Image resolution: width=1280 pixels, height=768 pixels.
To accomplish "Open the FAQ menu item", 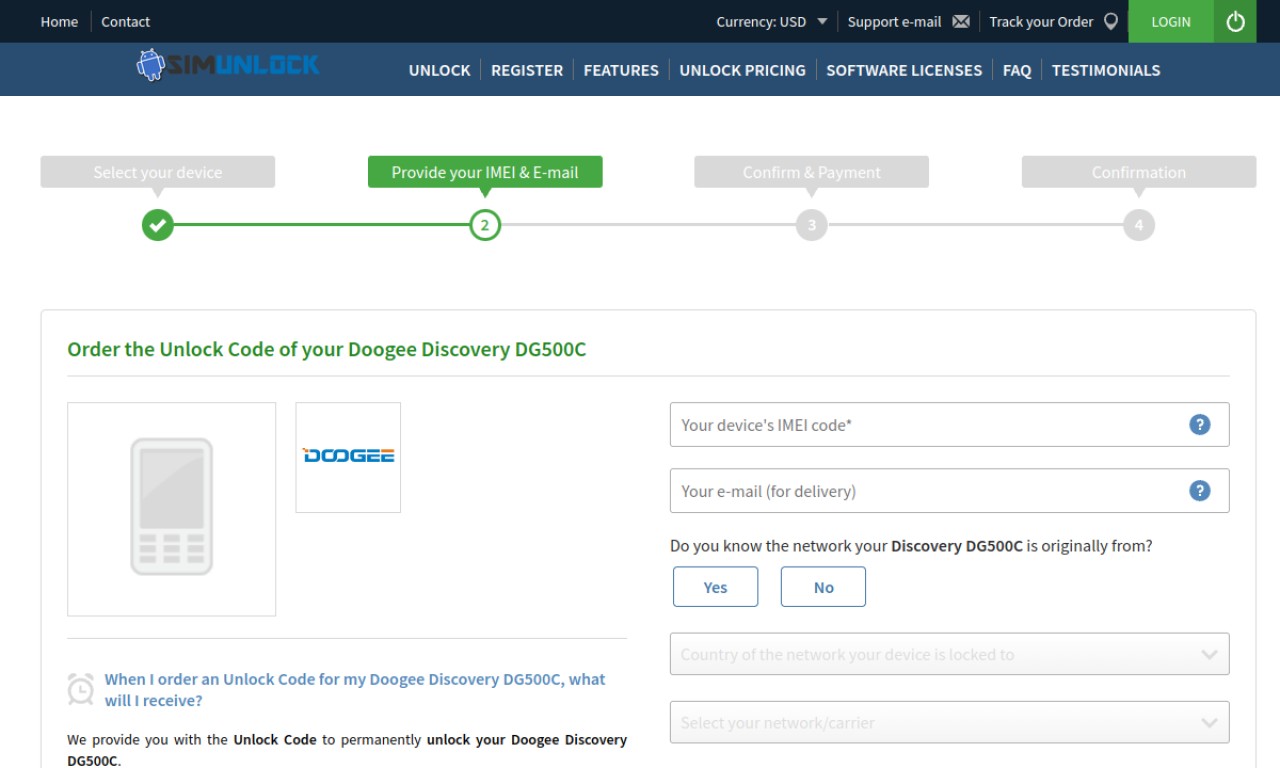I will pos(1017,70).
